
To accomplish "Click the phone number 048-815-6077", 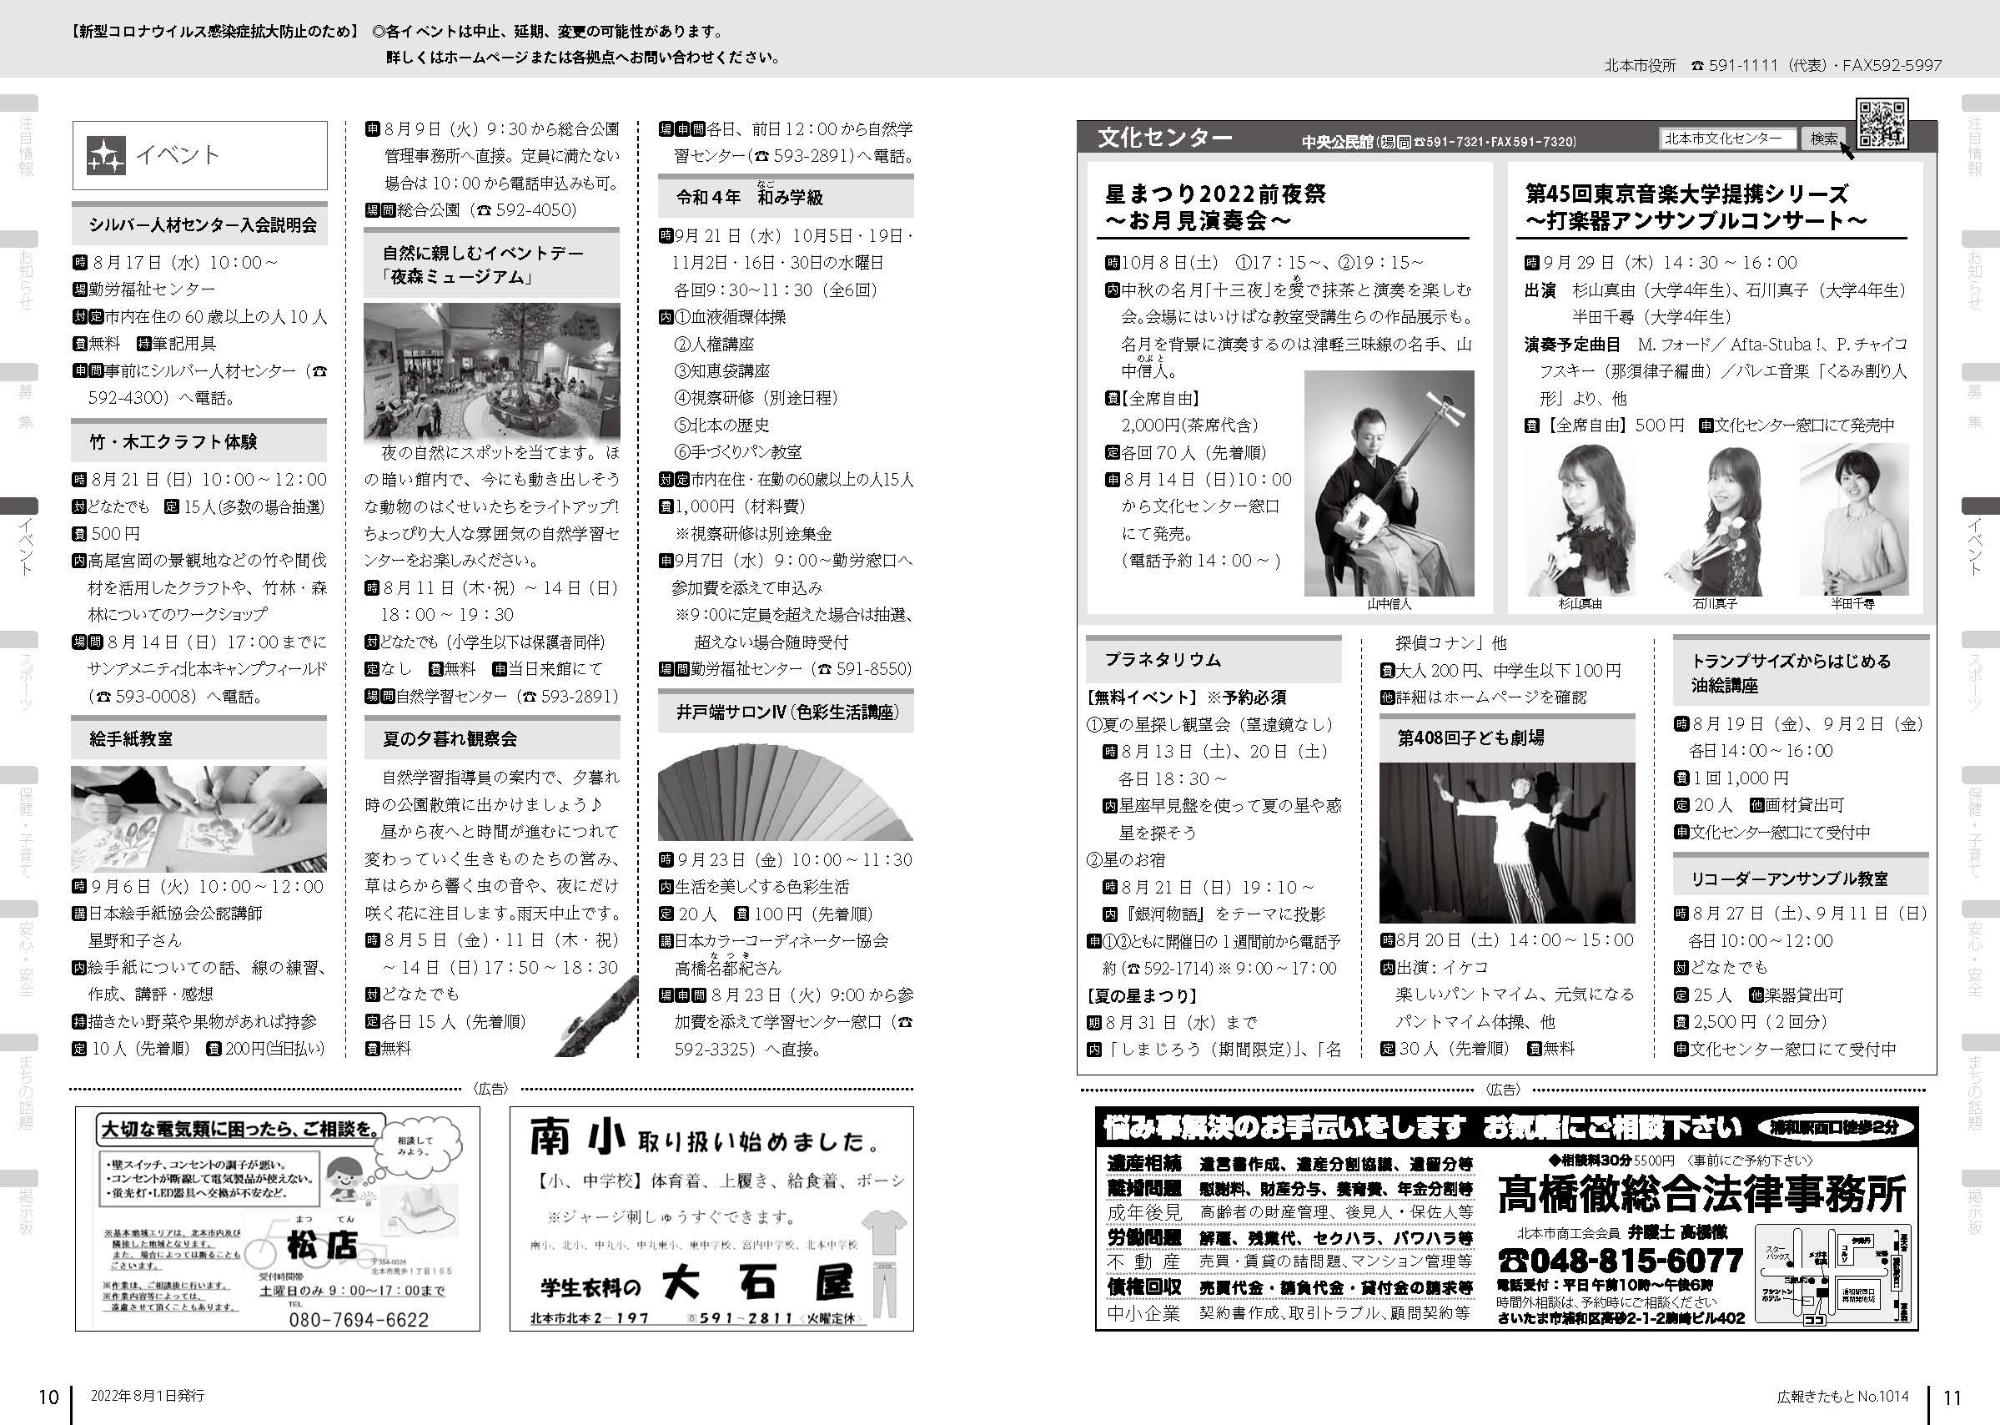I will pyautogui.click(x=1620, y=1260).
